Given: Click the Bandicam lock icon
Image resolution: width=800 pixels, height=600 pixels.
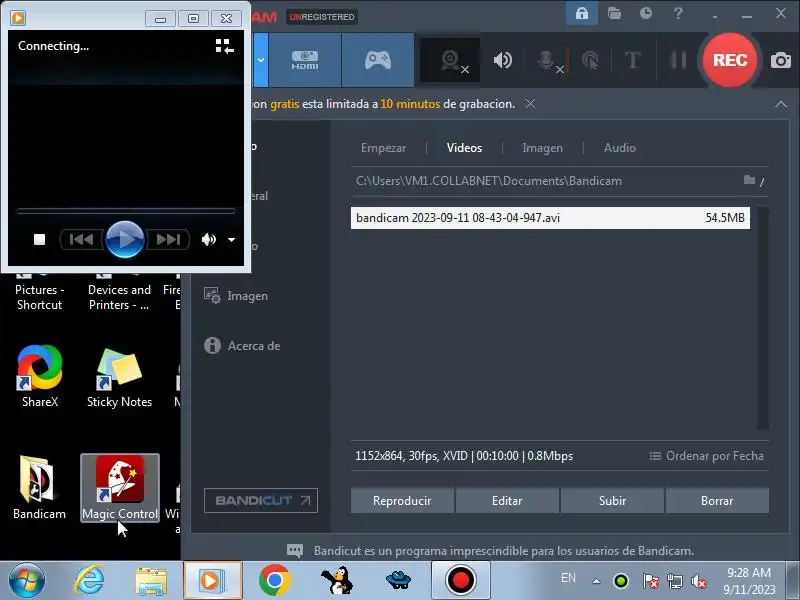Looking at the screenshot, I should pos(582,13).
